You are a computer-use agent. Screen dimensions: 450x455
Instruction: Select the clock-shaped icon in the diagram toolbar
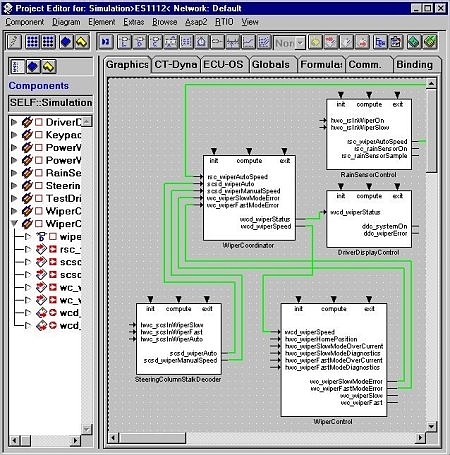201,42
